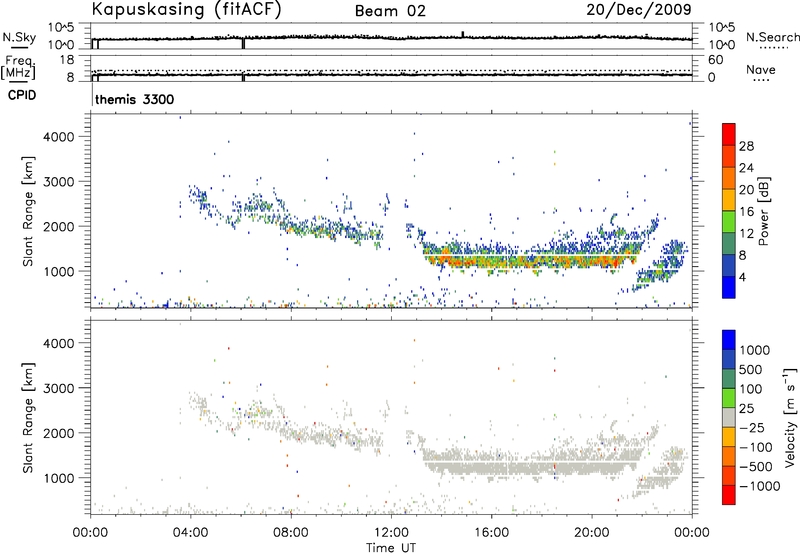This screenshot has height=554, width=800.
Task: Click the frequency trace line in Freq panel
Action: (x=391, y=75)
